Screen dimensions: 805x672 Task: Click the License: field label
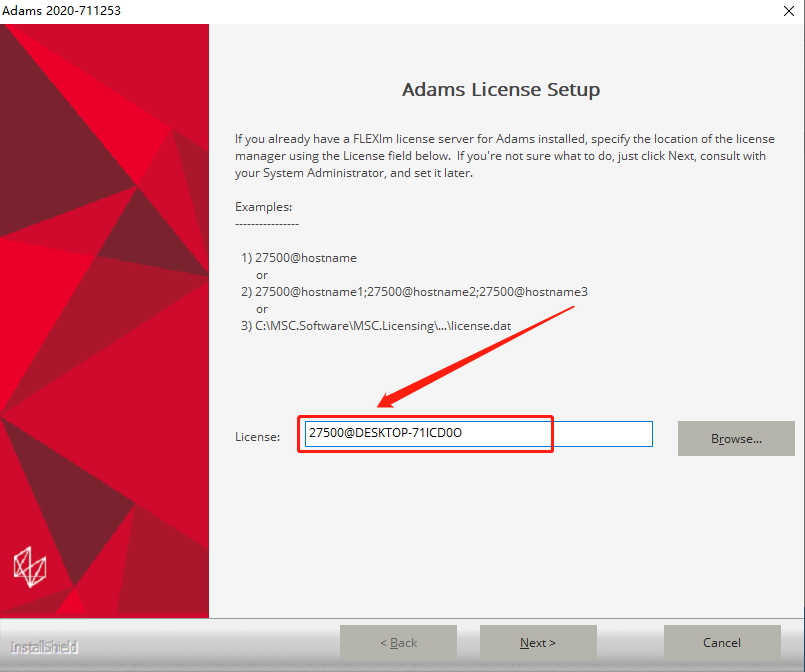[x=258, y=437]
